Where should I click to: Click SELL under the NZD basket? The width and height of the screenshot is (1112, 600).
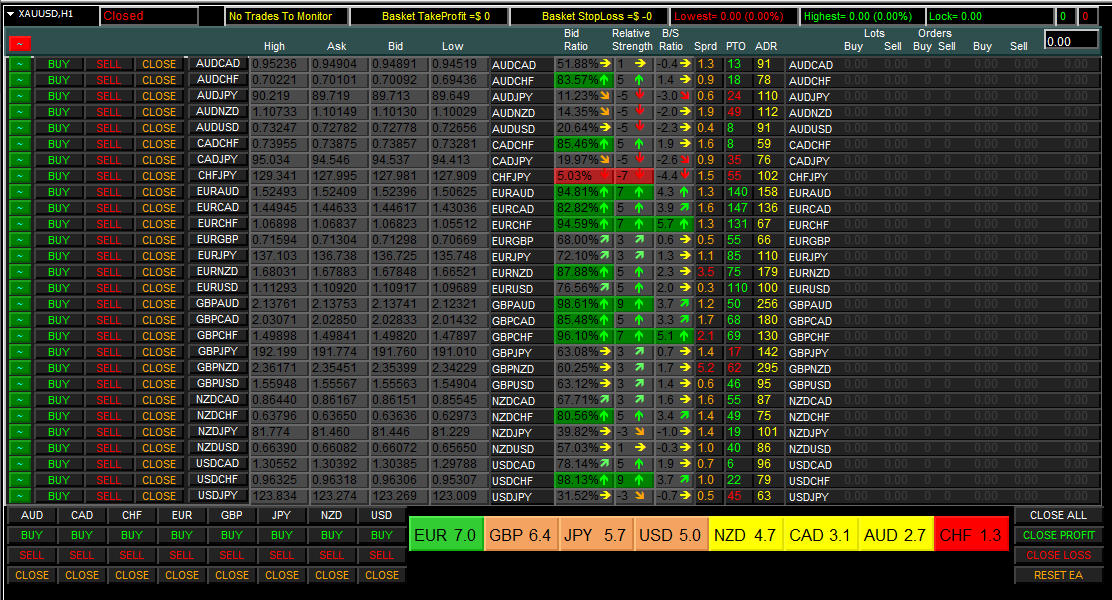click(x=331, y=555)
